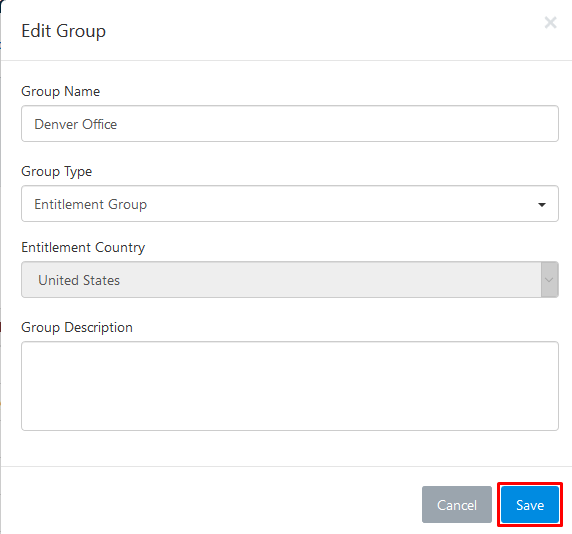Click the Group Type caret arrow
Viewport: 572px width, 534px height.
coord(542,205)
